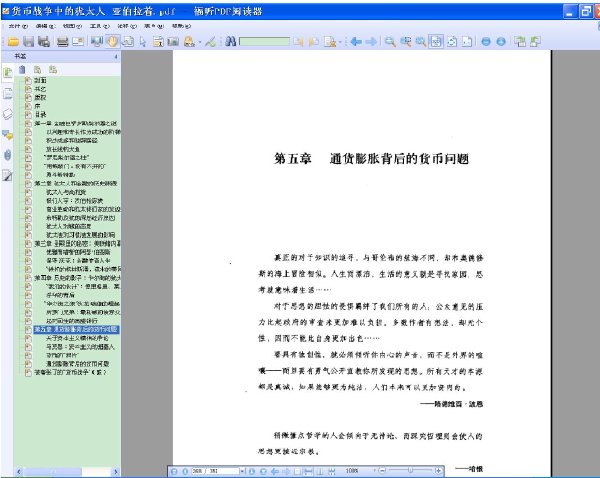Select the 第一章 bookmark entry

tap(75, 123)
